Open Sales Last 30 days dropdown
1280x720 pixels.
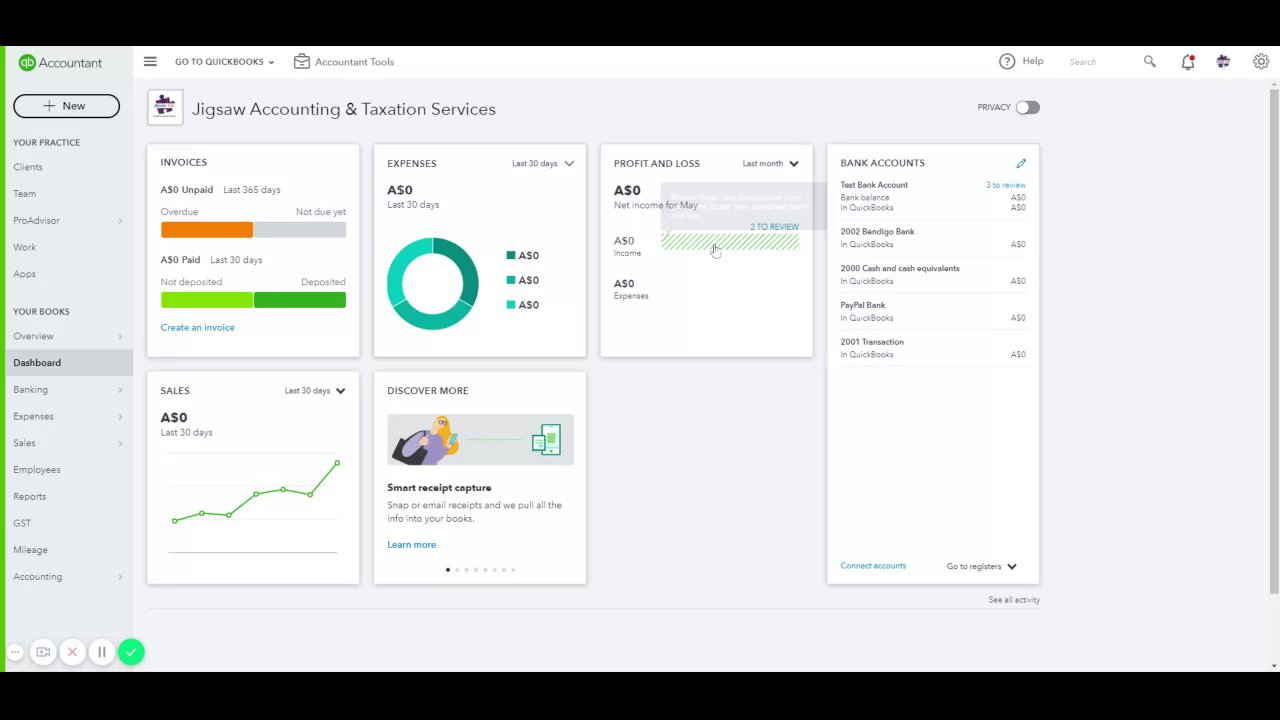(x=315, y=391)
